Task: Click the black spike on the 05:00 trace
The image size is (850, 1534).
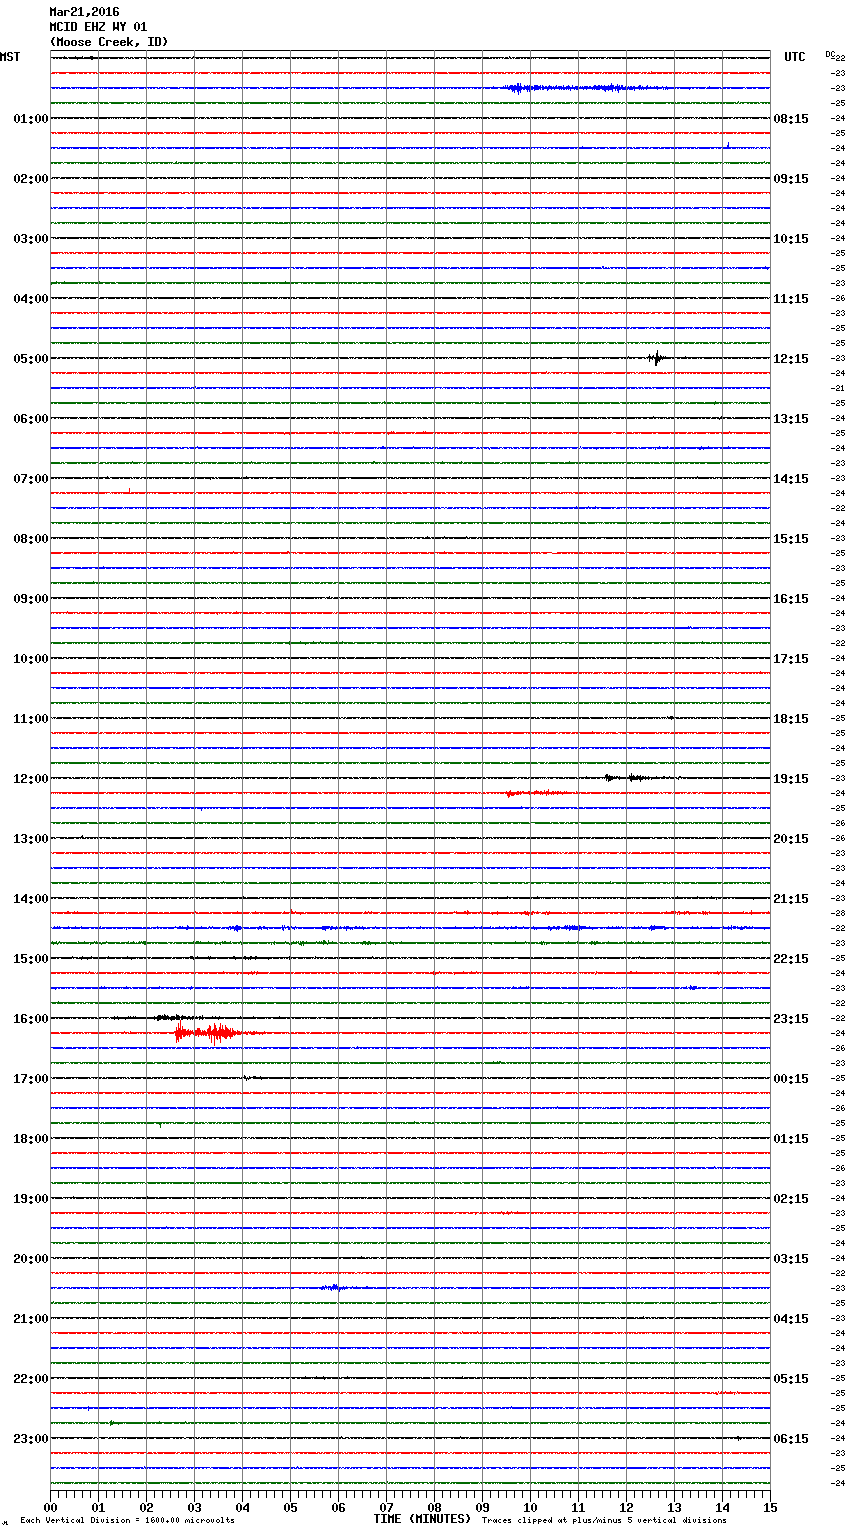Action: tap(656, 358)
